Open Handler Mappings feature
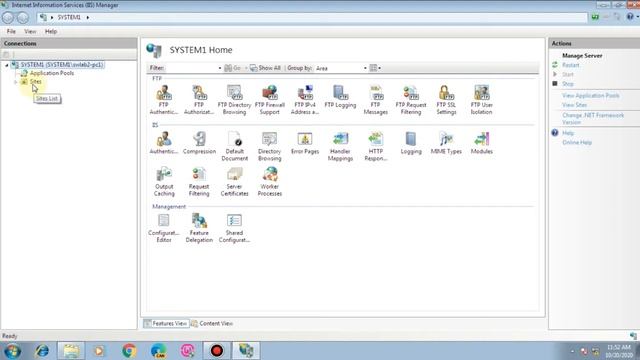640x360 pixels. coord(340,146)
